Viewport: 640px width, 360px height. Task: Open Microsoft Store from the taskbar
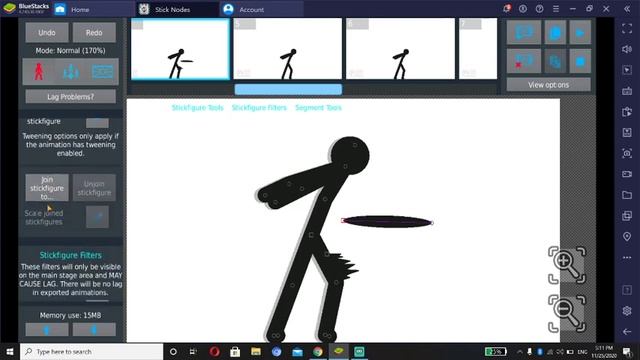(x=235, y=351)
